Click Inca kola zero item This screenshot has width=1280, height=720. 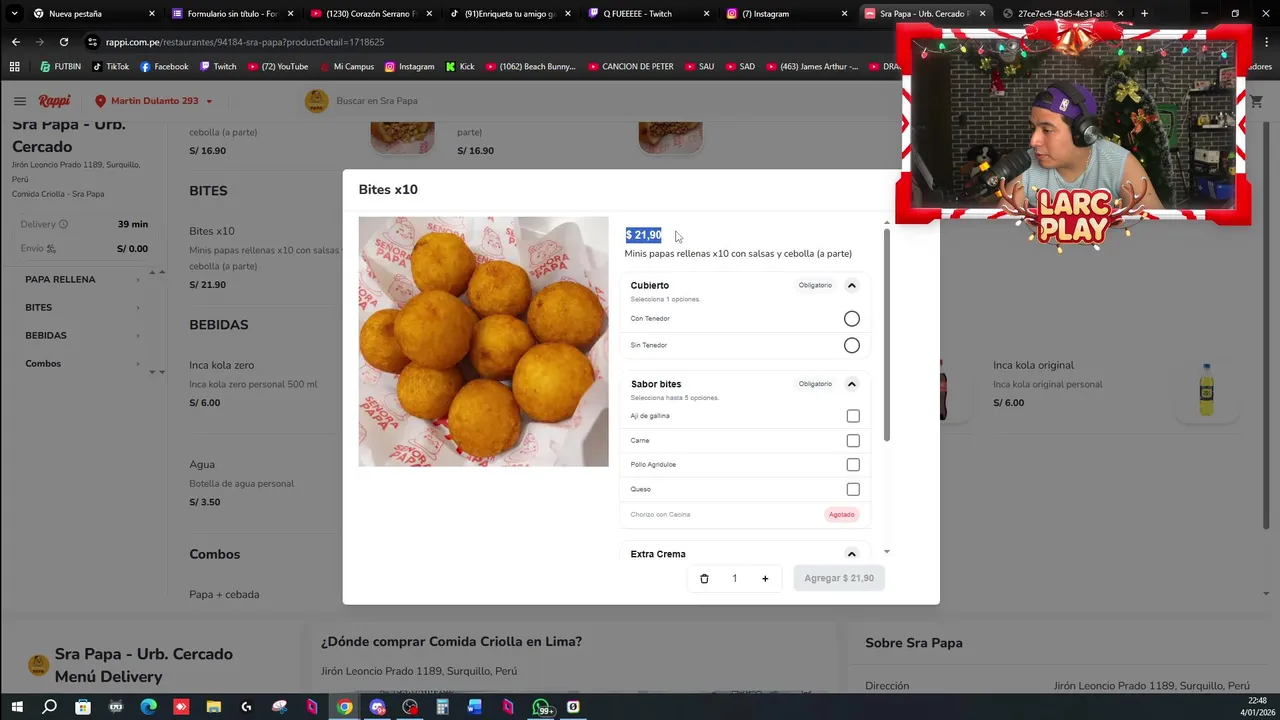coord(221,366)
